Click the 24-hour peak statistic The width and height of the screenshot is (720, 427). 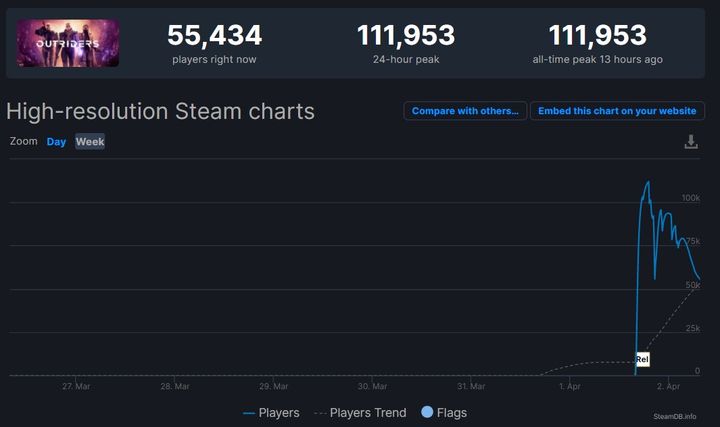[x=405, y=43]
